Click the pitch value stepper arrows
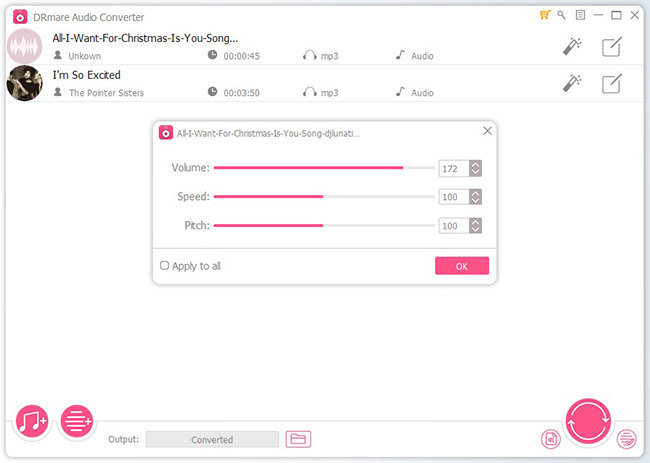650x463 pixels. click(x=476, y=226)
